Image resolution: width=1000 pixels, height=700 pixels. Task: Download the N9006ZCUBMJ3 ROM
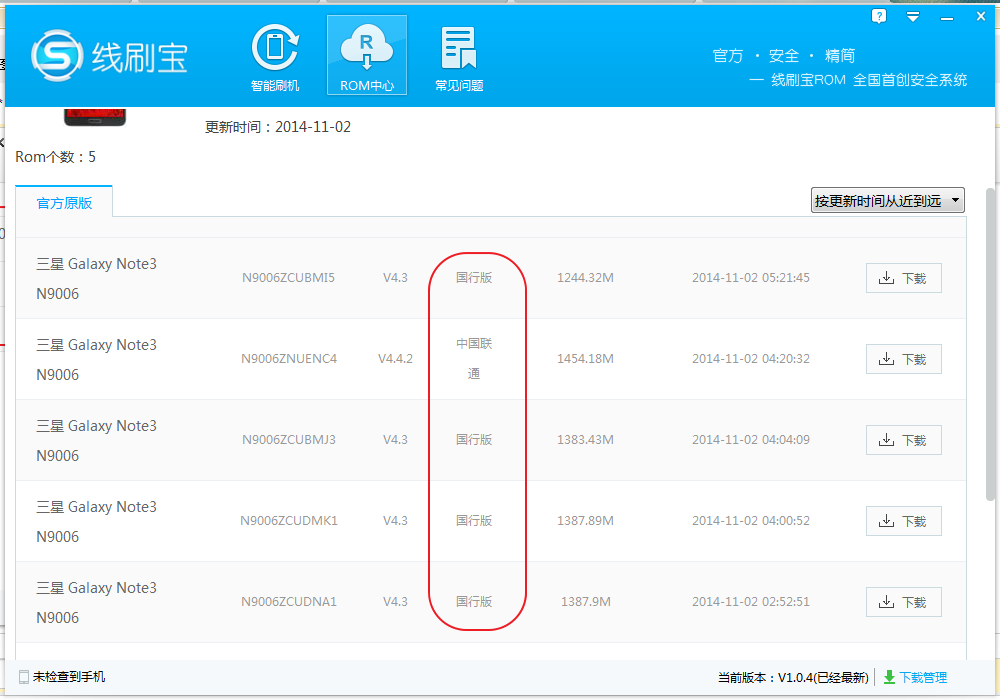(904, 440)
